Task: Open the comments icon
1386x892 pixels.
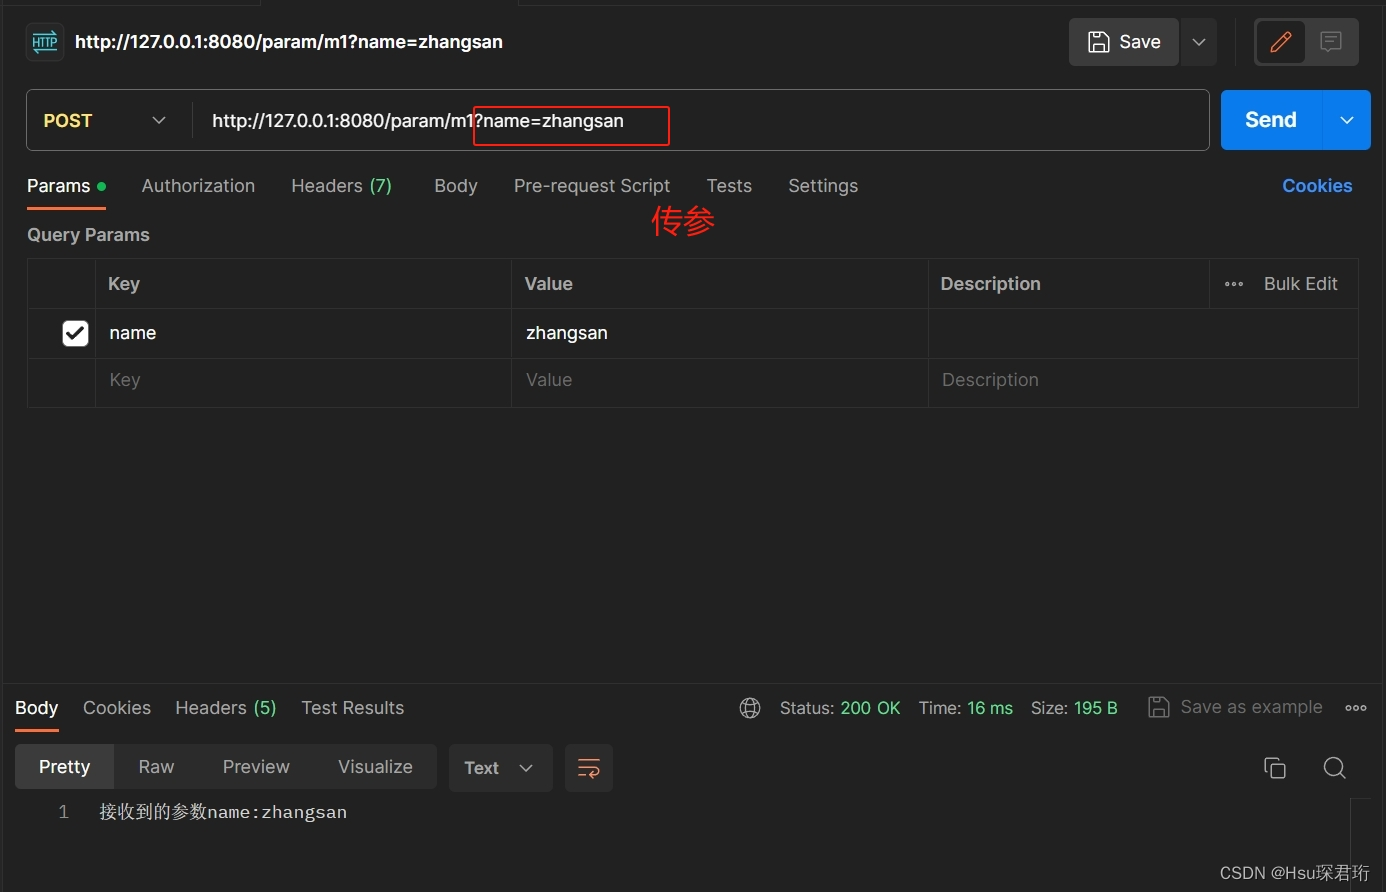Action: (x=1331, y=42)
